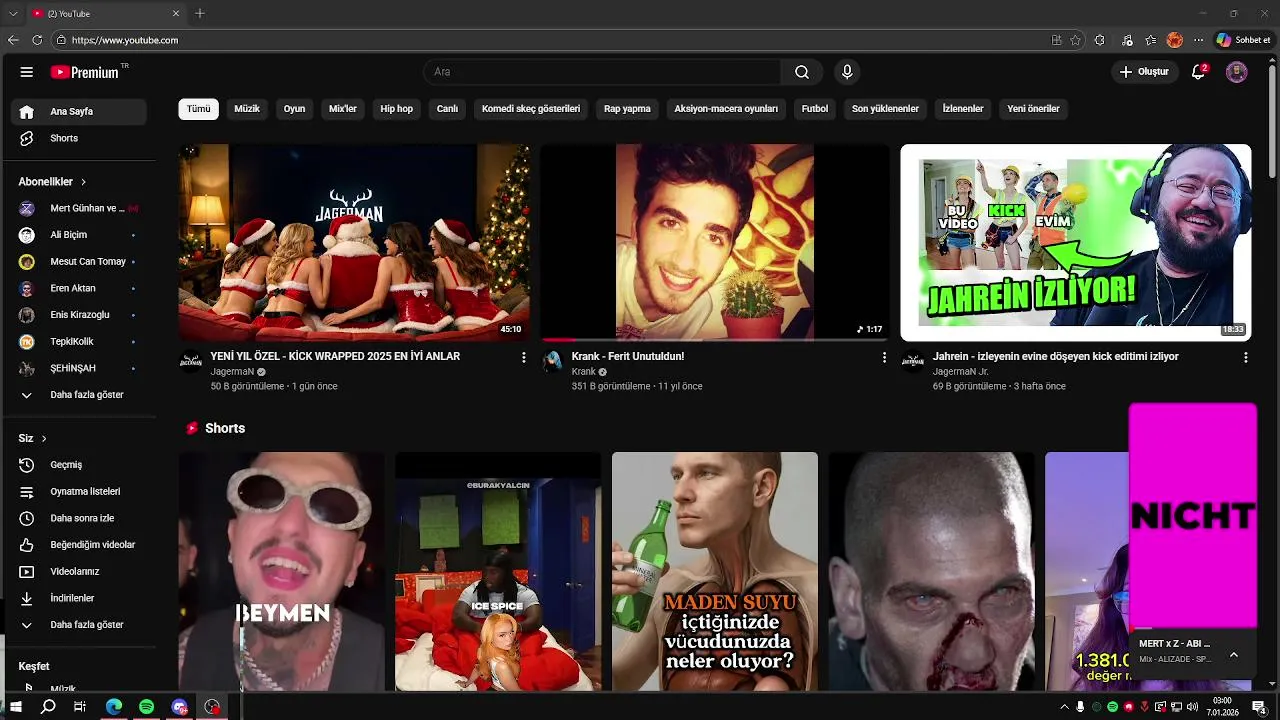The height and width of the screenshot is (720, 1280).
Task: Expand Daha fazla göster under Abonelikler
Action: point(79,395)
